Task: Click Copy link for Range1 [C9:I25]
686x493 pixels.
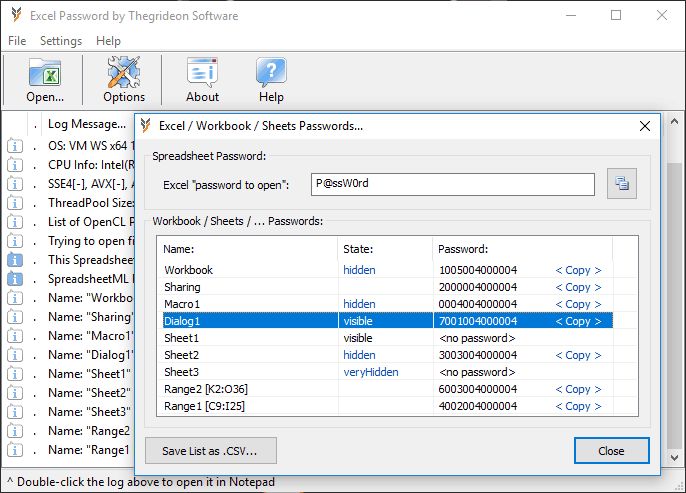Action: [x=578, y=406]
